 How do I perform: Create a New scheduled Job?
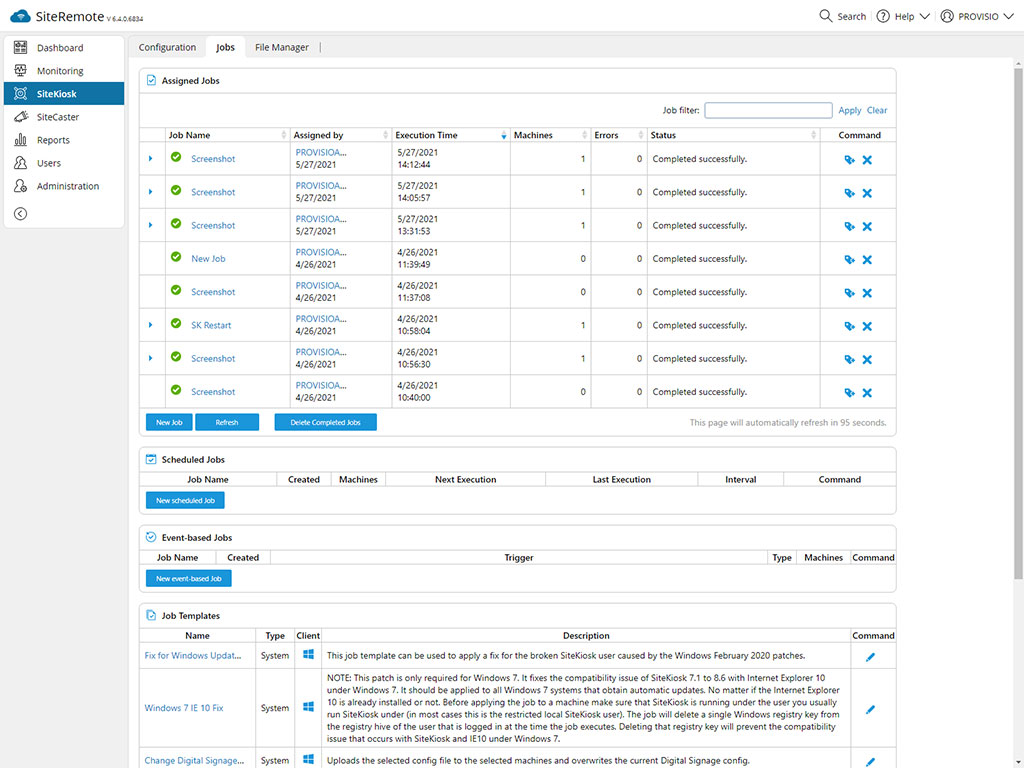coord(185,500)
